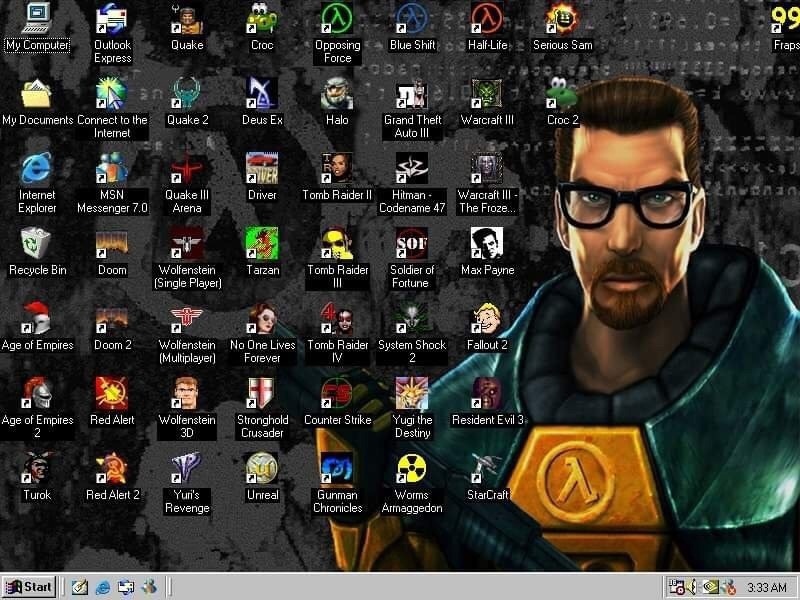Select the Grand Theft Auto III icon
Viewport: 800px width, 600px height.
click(412, 94)
